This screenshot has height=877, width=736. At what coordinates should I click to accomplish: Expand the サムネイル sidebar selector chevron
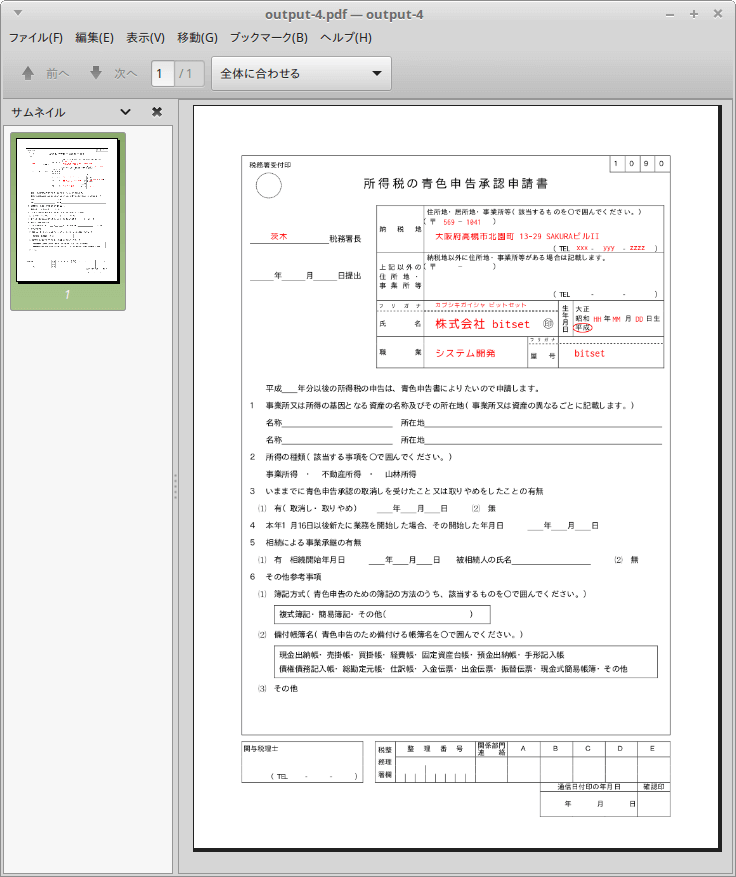pos(125,112)
